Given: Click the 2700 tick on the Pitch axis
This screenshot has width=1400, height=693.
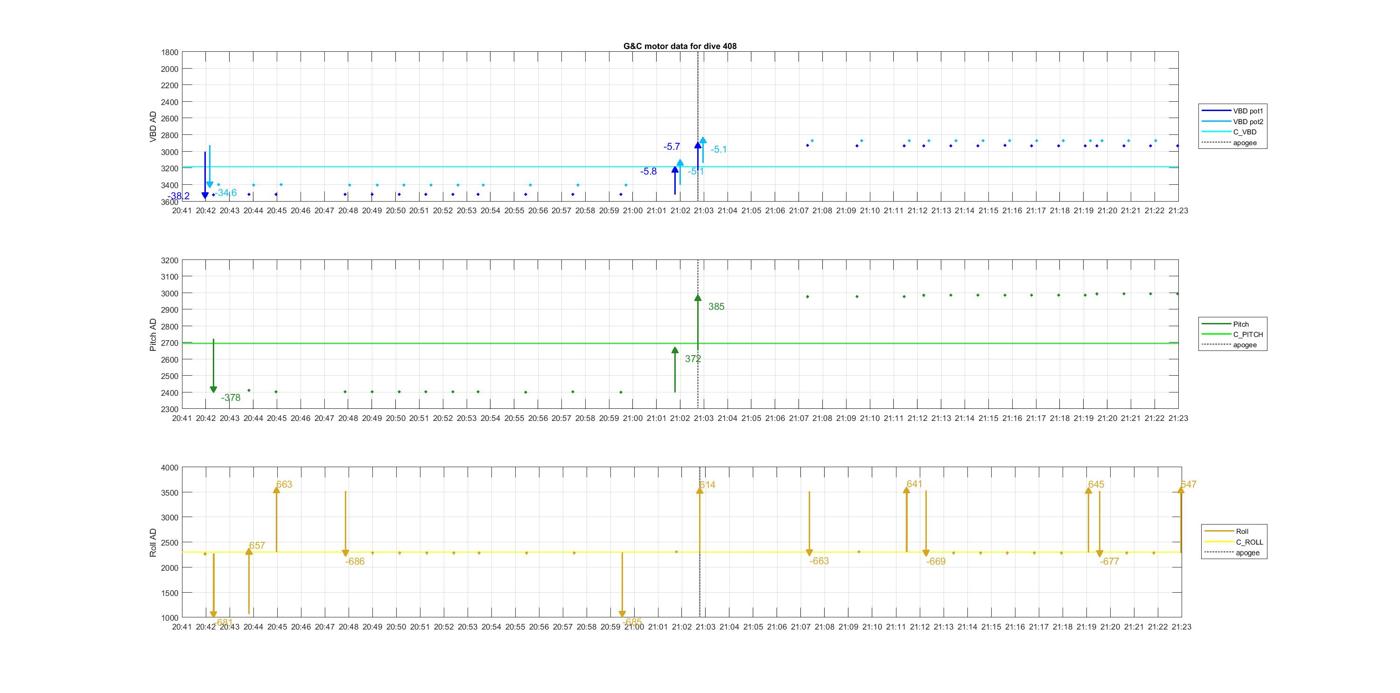Looking at the screenshot, I should coord(169,343).
